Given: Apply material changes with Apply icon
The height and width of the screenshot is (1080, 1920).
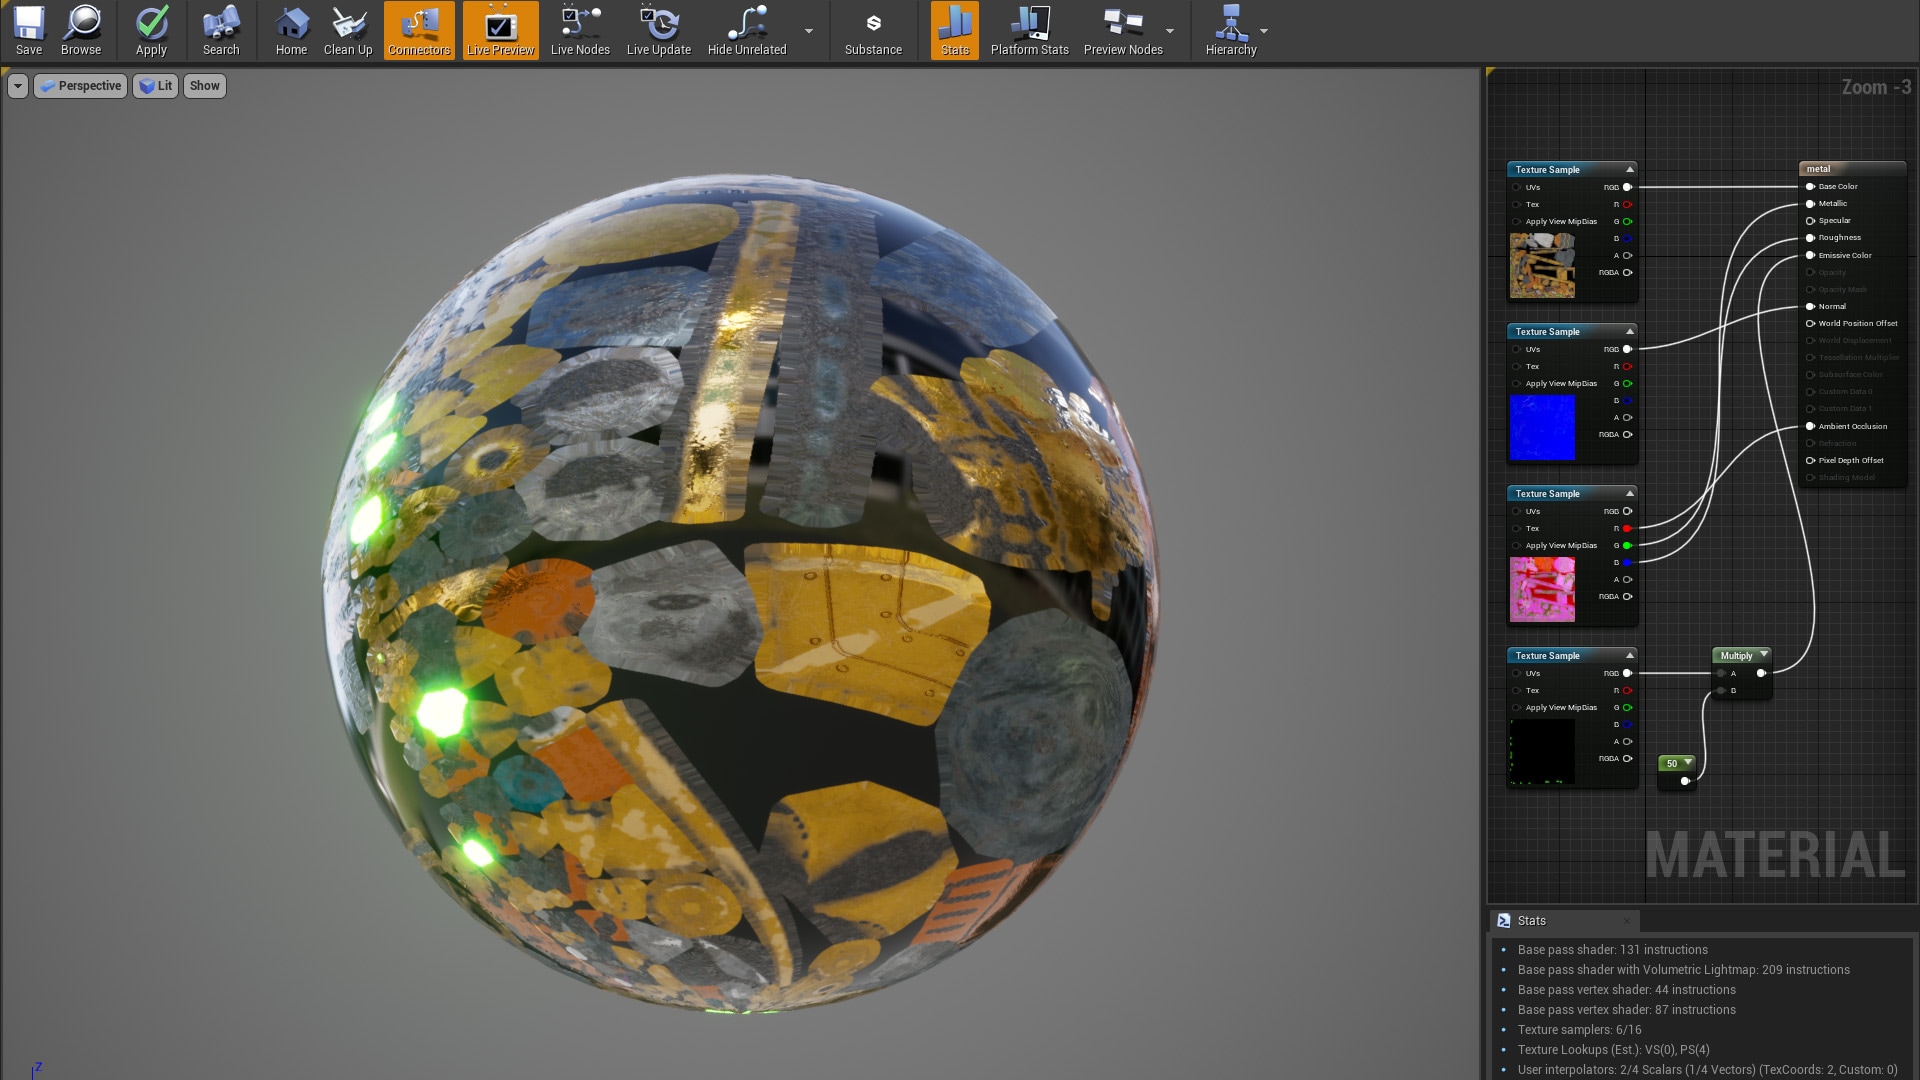Looking at the screenshot, I should point(151,30).
